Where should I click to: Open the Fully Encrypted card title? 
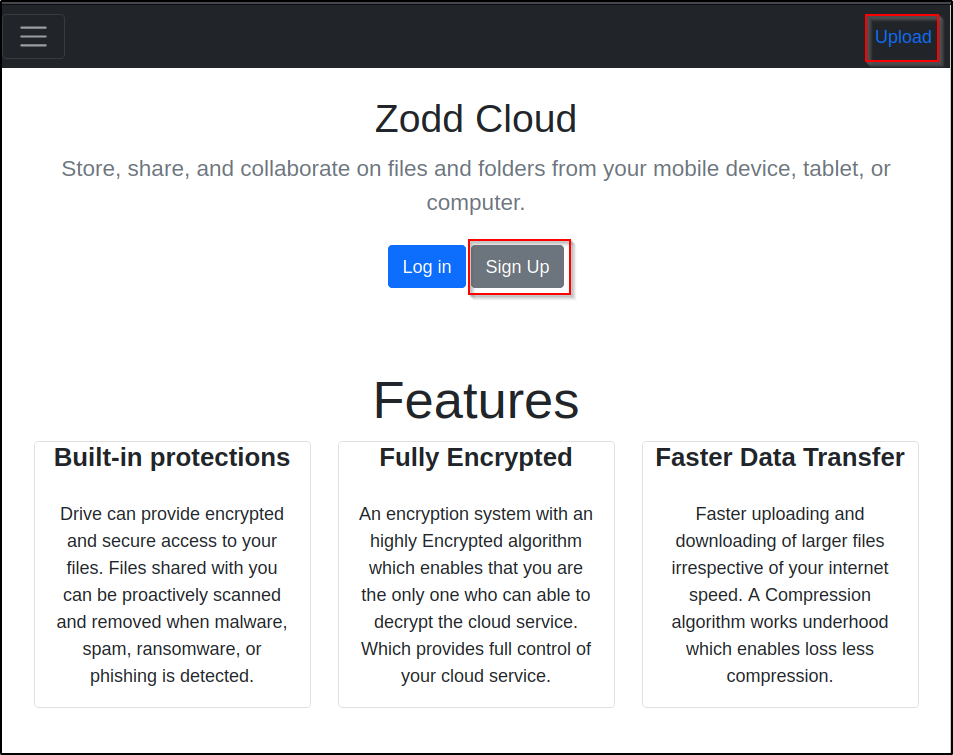point(476,457)
